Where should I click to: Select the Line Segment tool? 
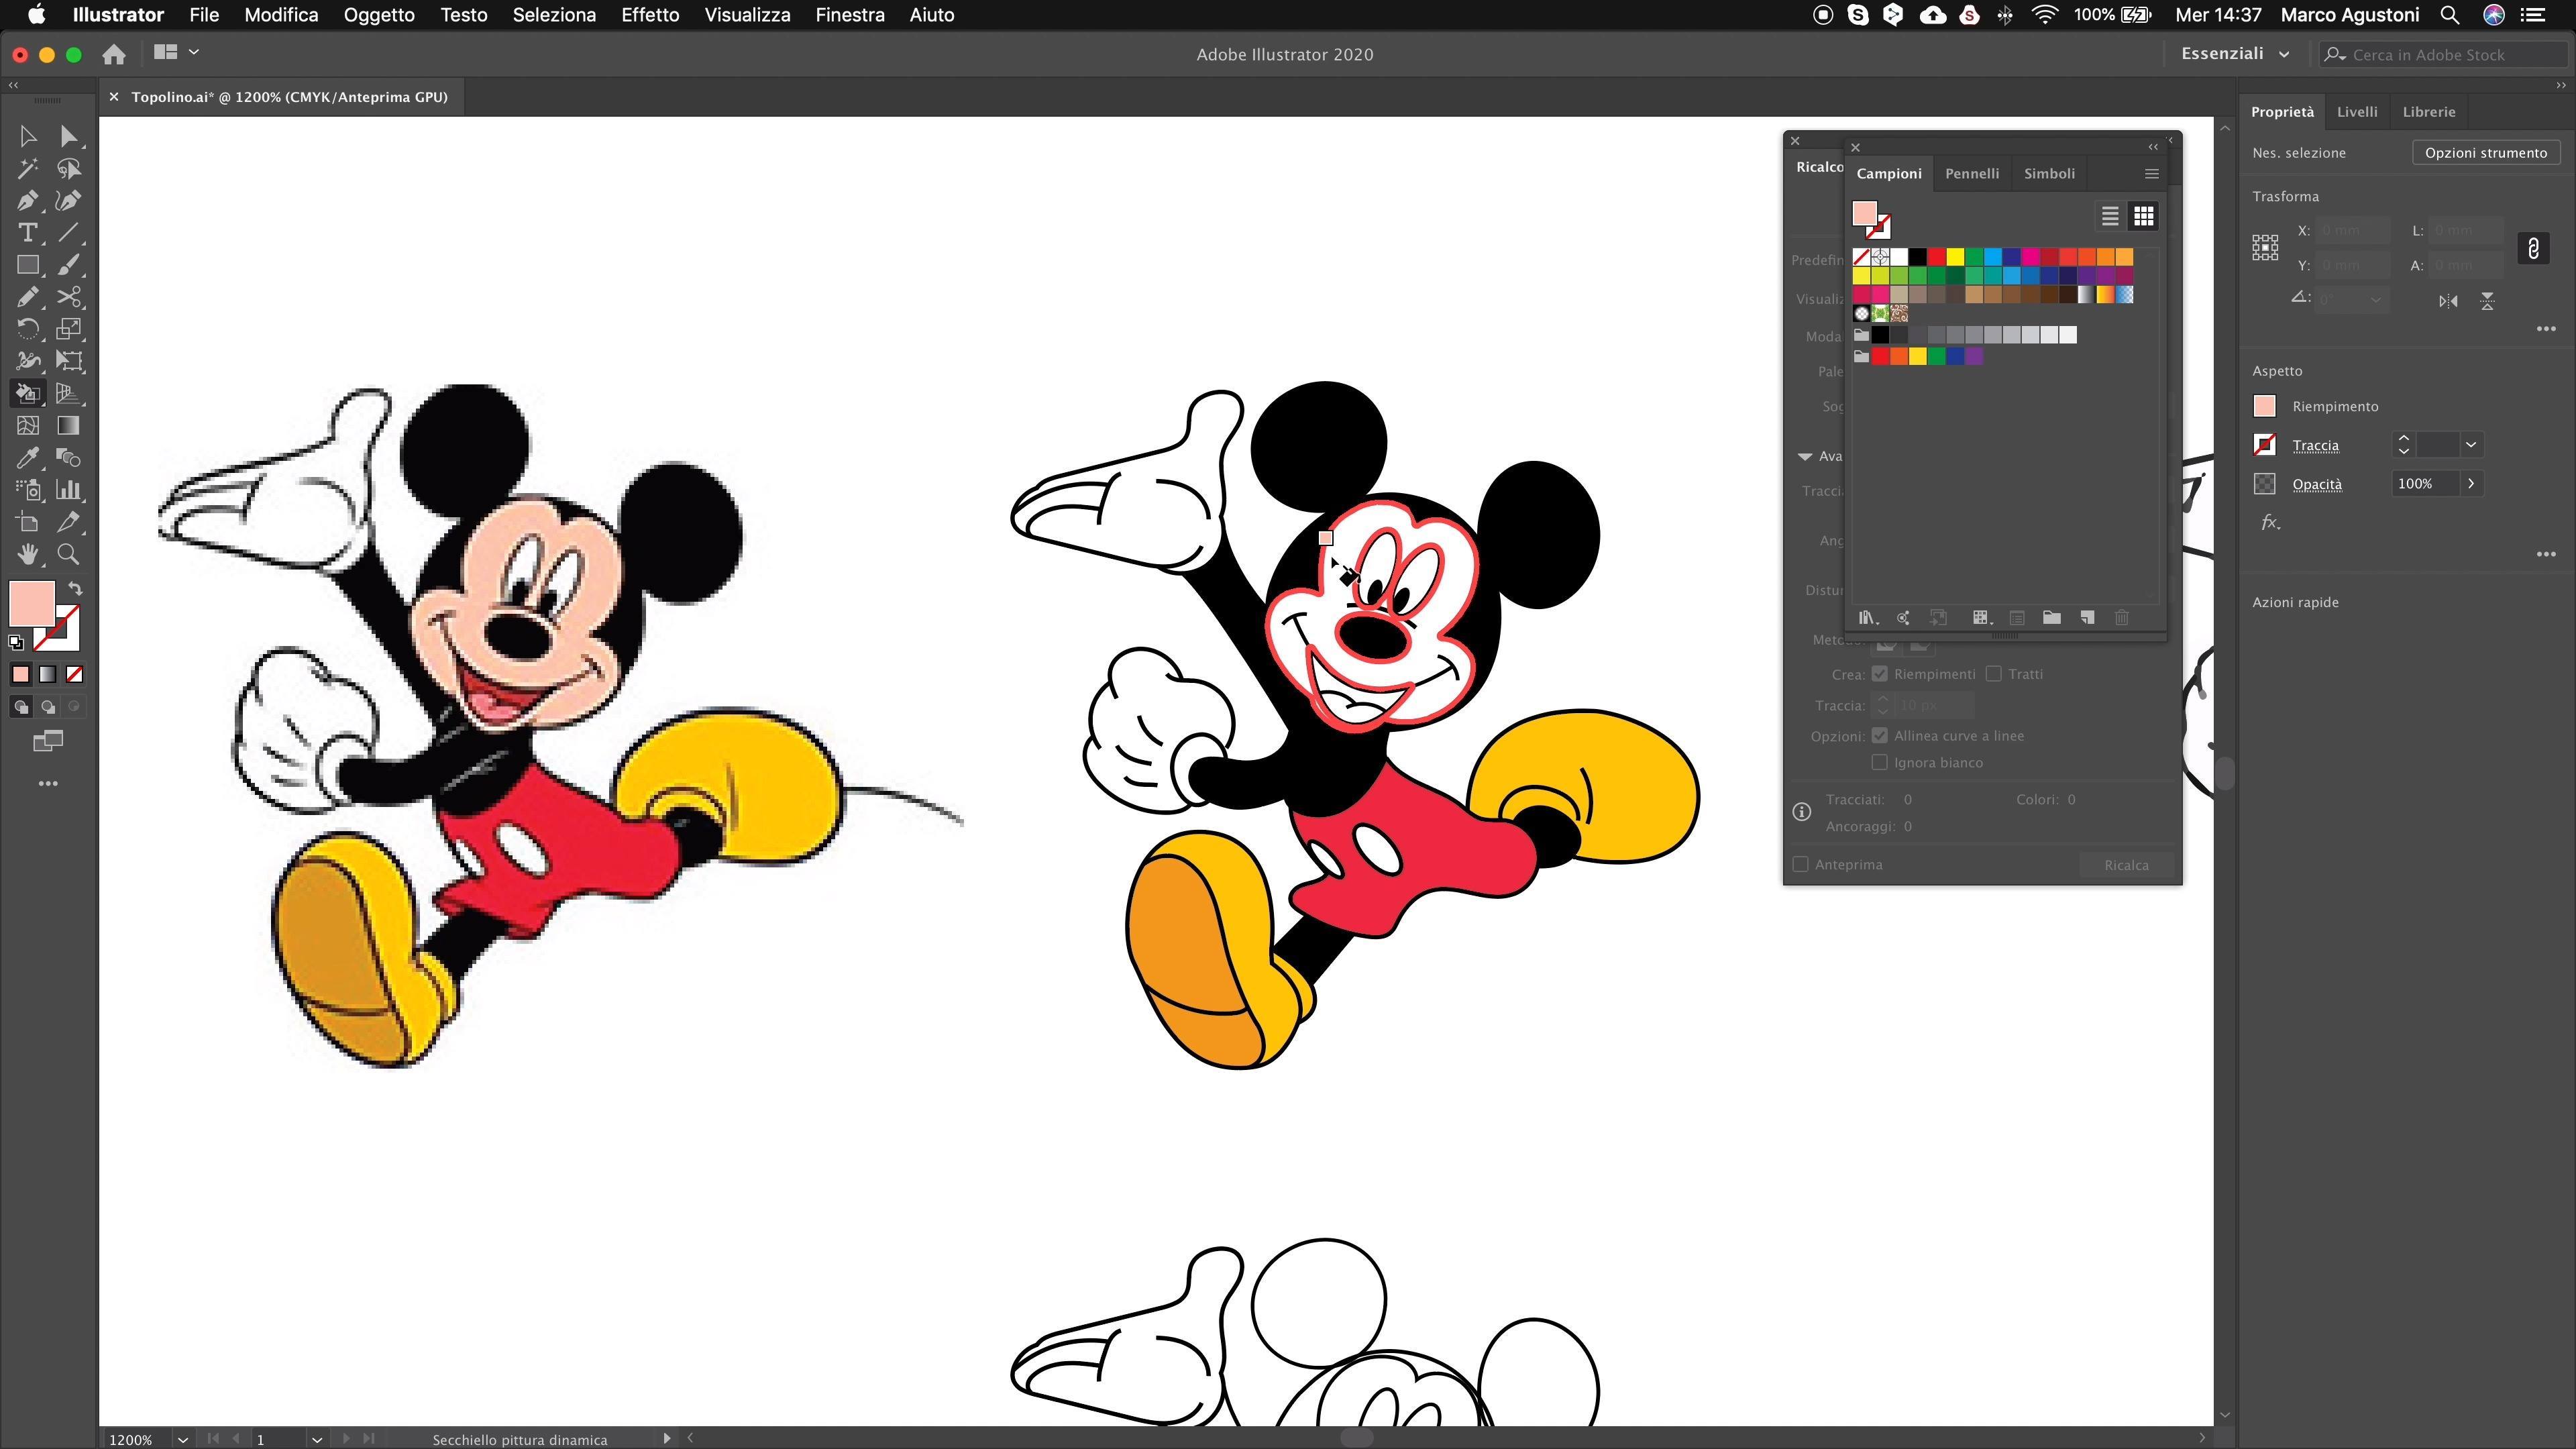tap(68, 233)
